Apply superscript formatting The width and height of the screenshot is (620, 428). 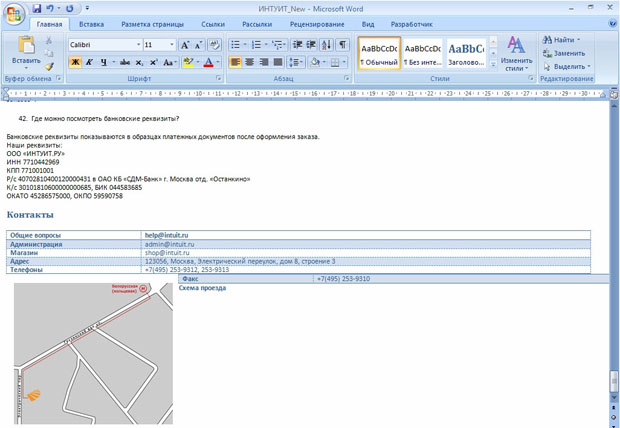point(153,62)
